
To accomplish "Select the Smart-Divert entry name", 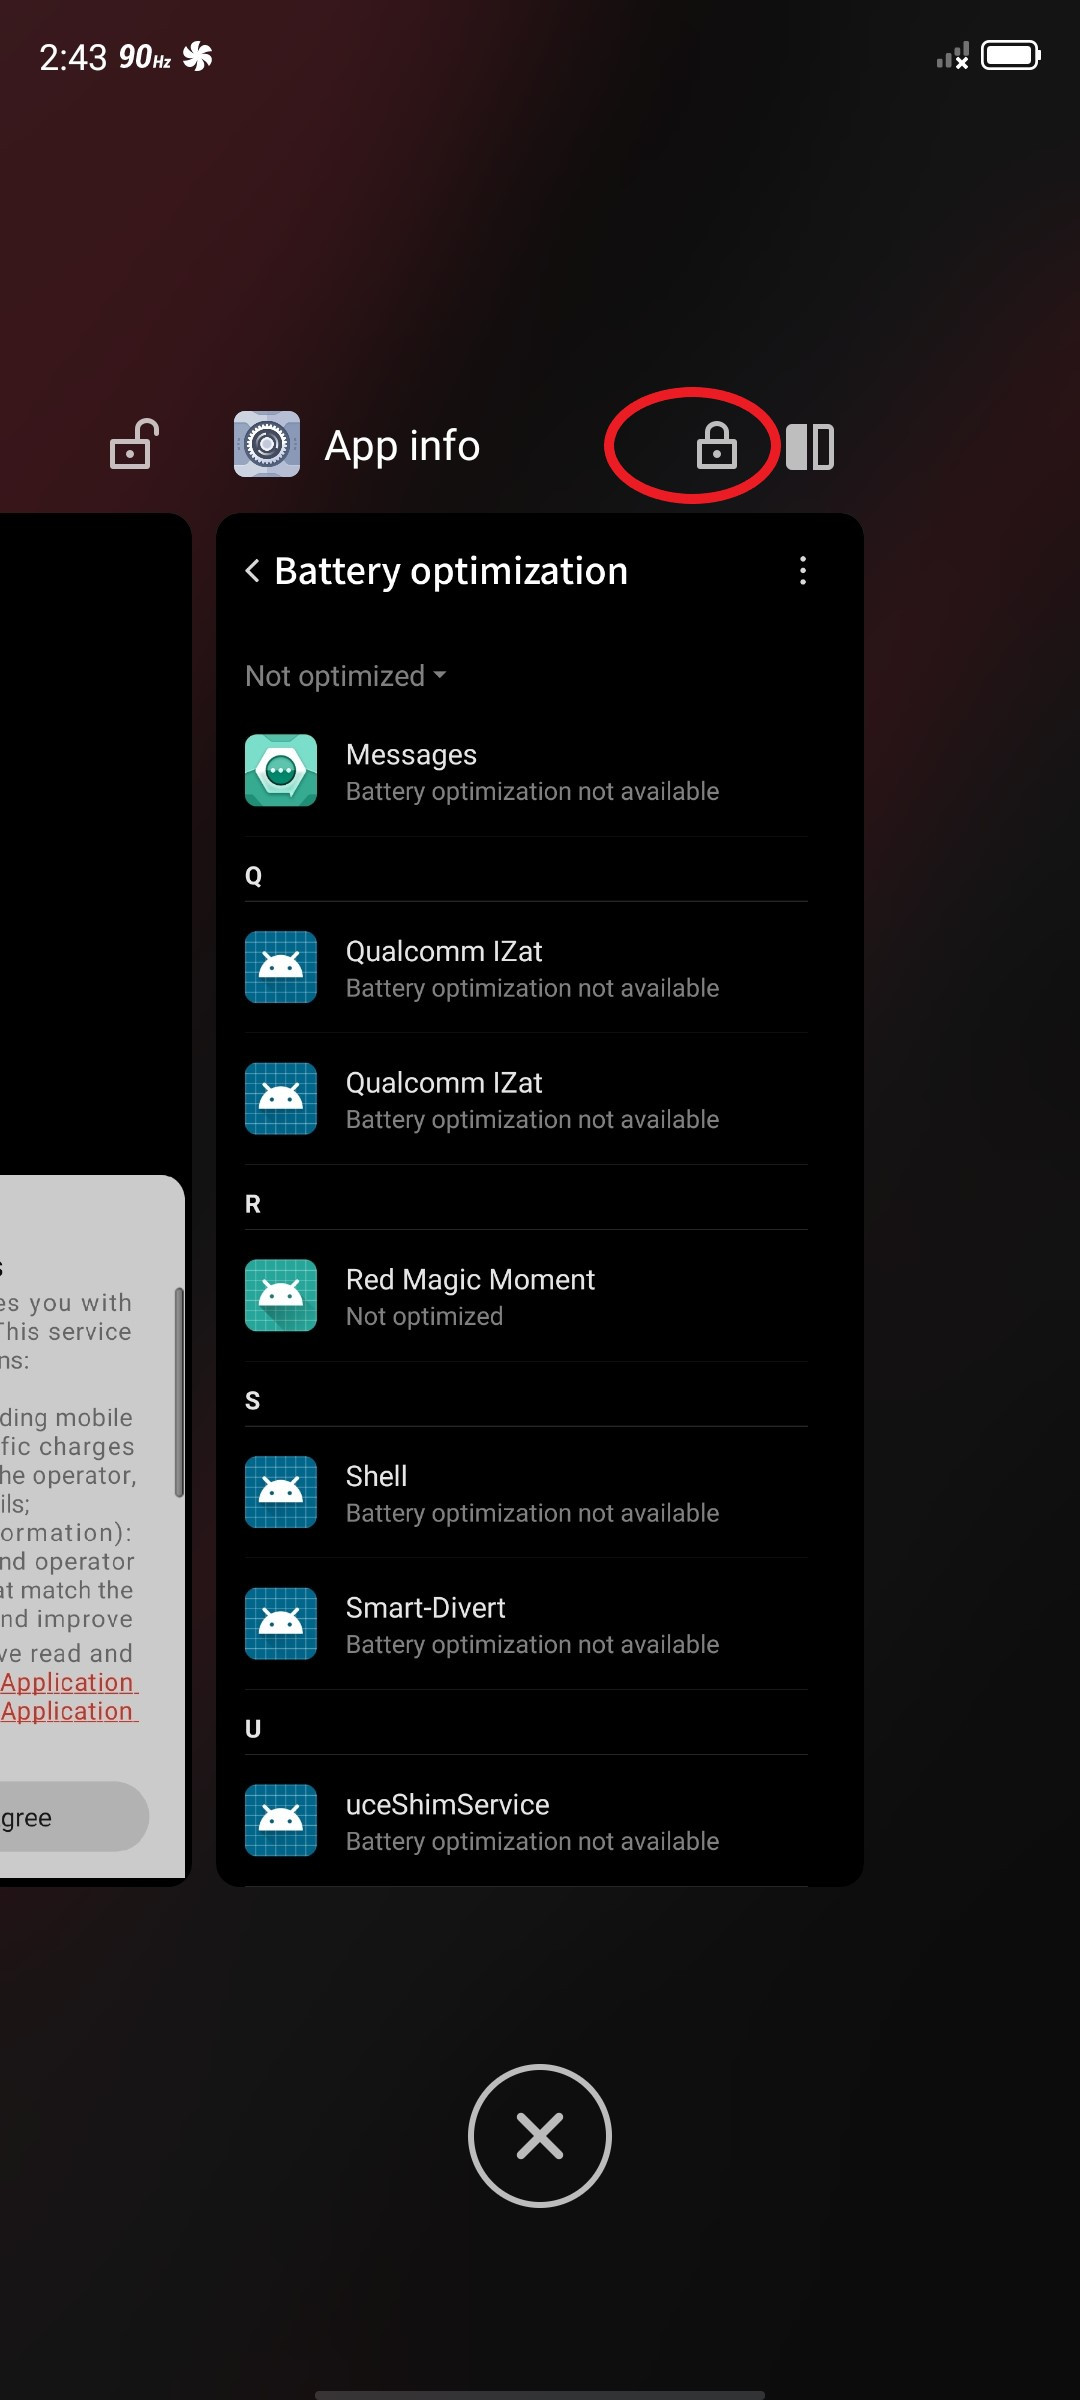I will 425,1607.
